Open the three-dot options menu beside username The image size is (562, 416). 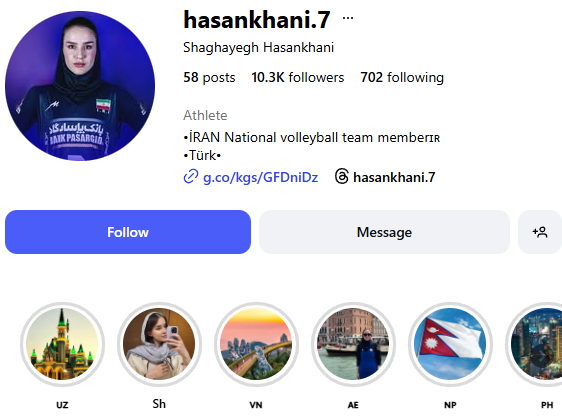(348, 18)
